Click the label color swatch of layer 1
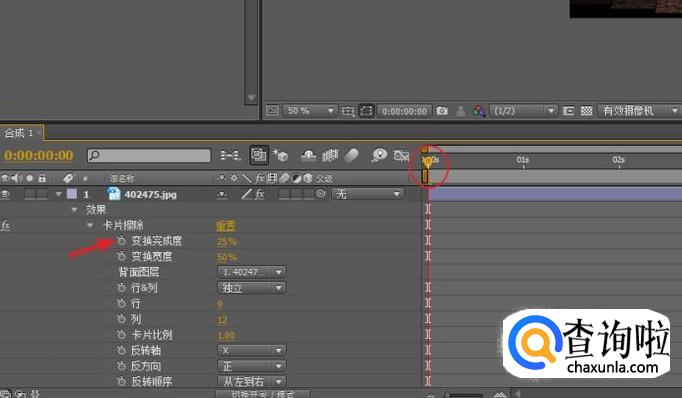682x398 pixels. click(x=72, y=194)
